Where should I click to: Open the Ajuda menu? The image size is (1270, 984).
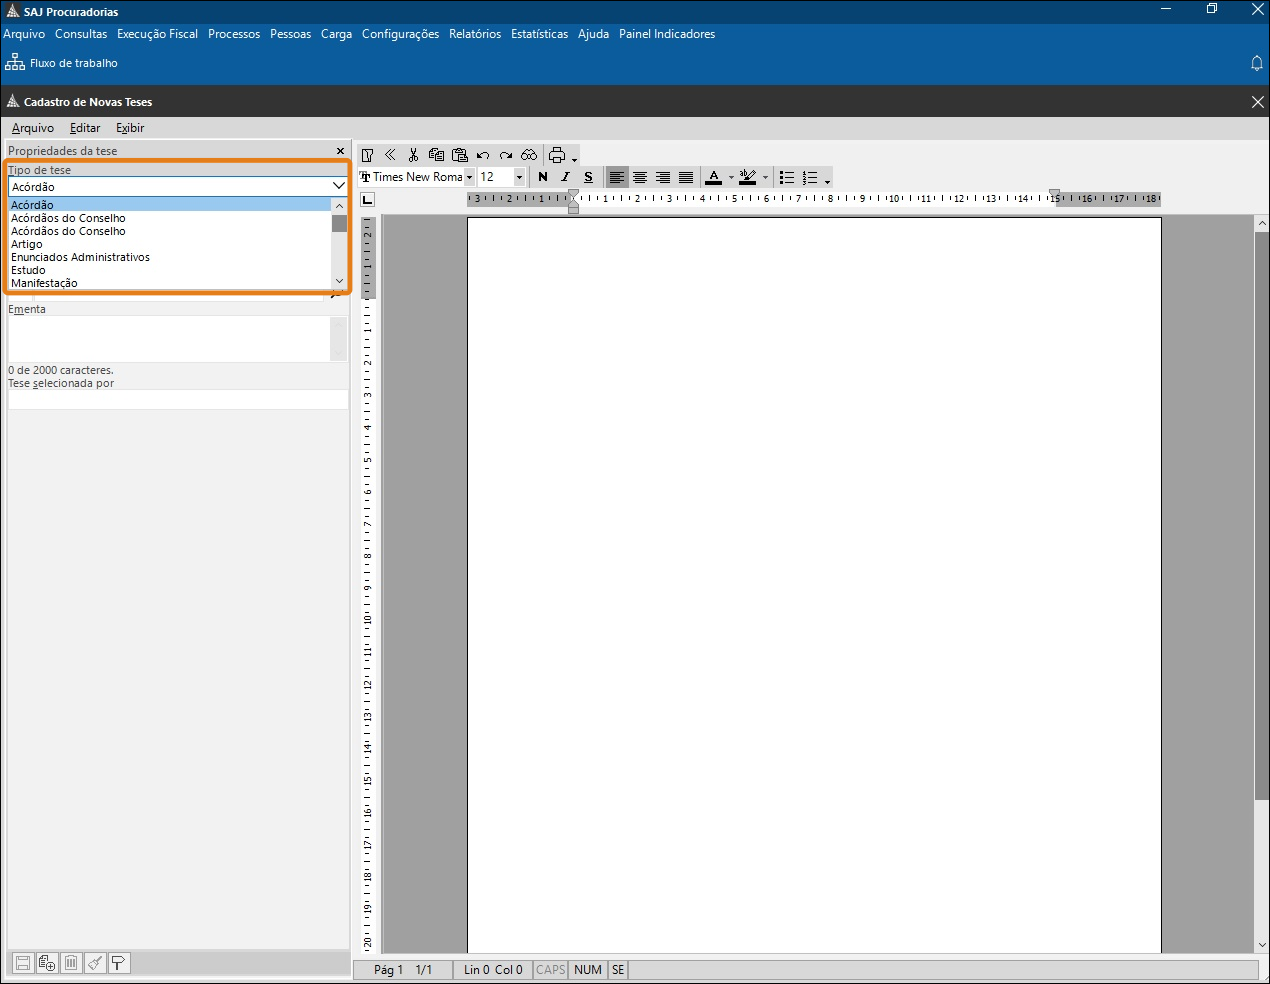click(593, 34)
